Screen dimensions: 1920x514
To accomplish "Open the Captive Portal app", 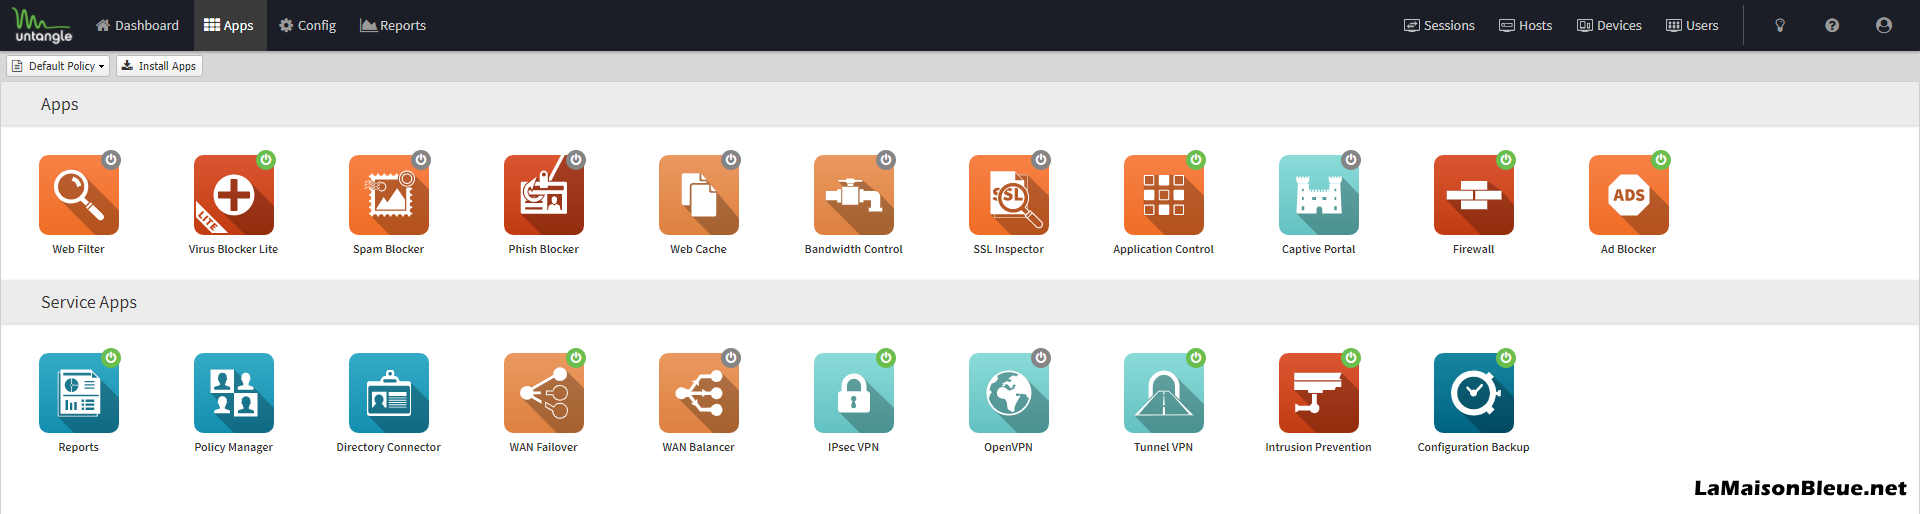I will [x=1319, y=195].
